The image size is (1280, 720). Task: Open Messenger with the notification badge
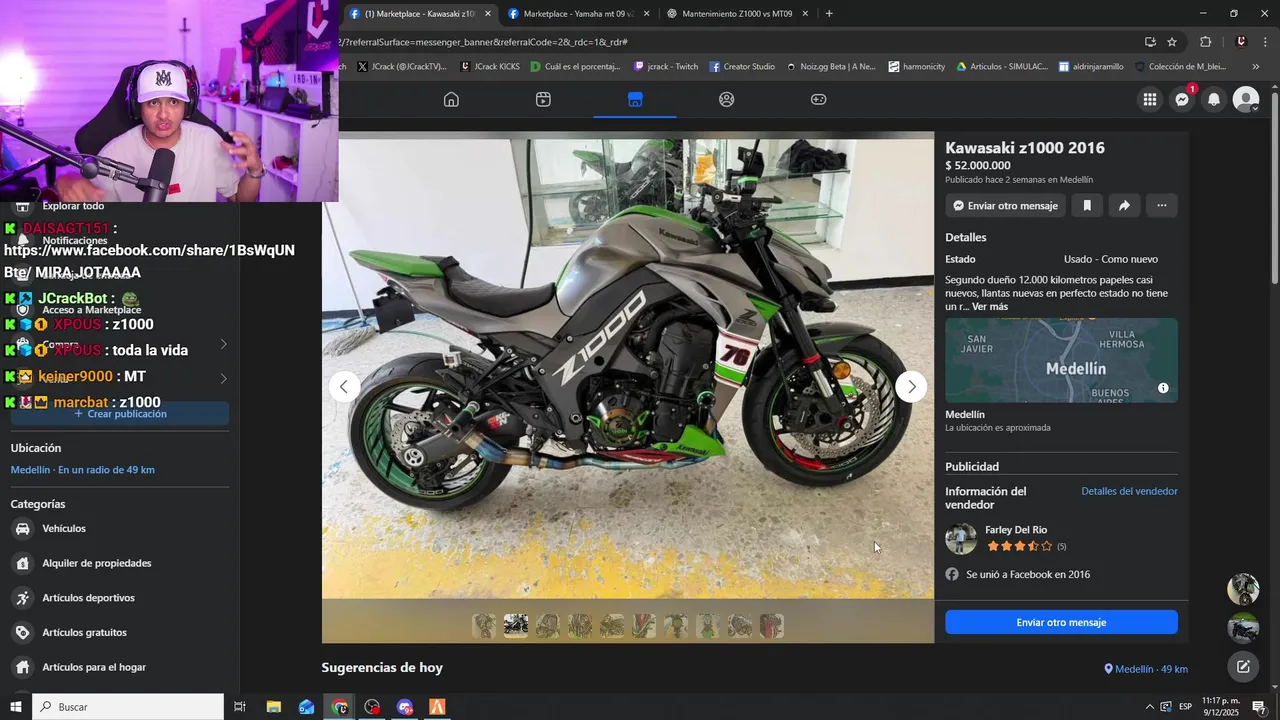coord(1182,99)
